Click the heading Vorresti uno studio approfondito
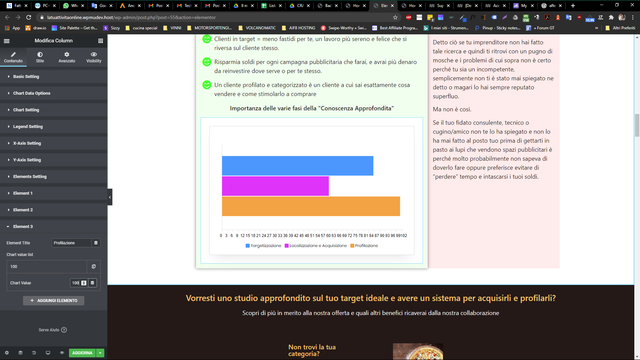 click(371, 298)
